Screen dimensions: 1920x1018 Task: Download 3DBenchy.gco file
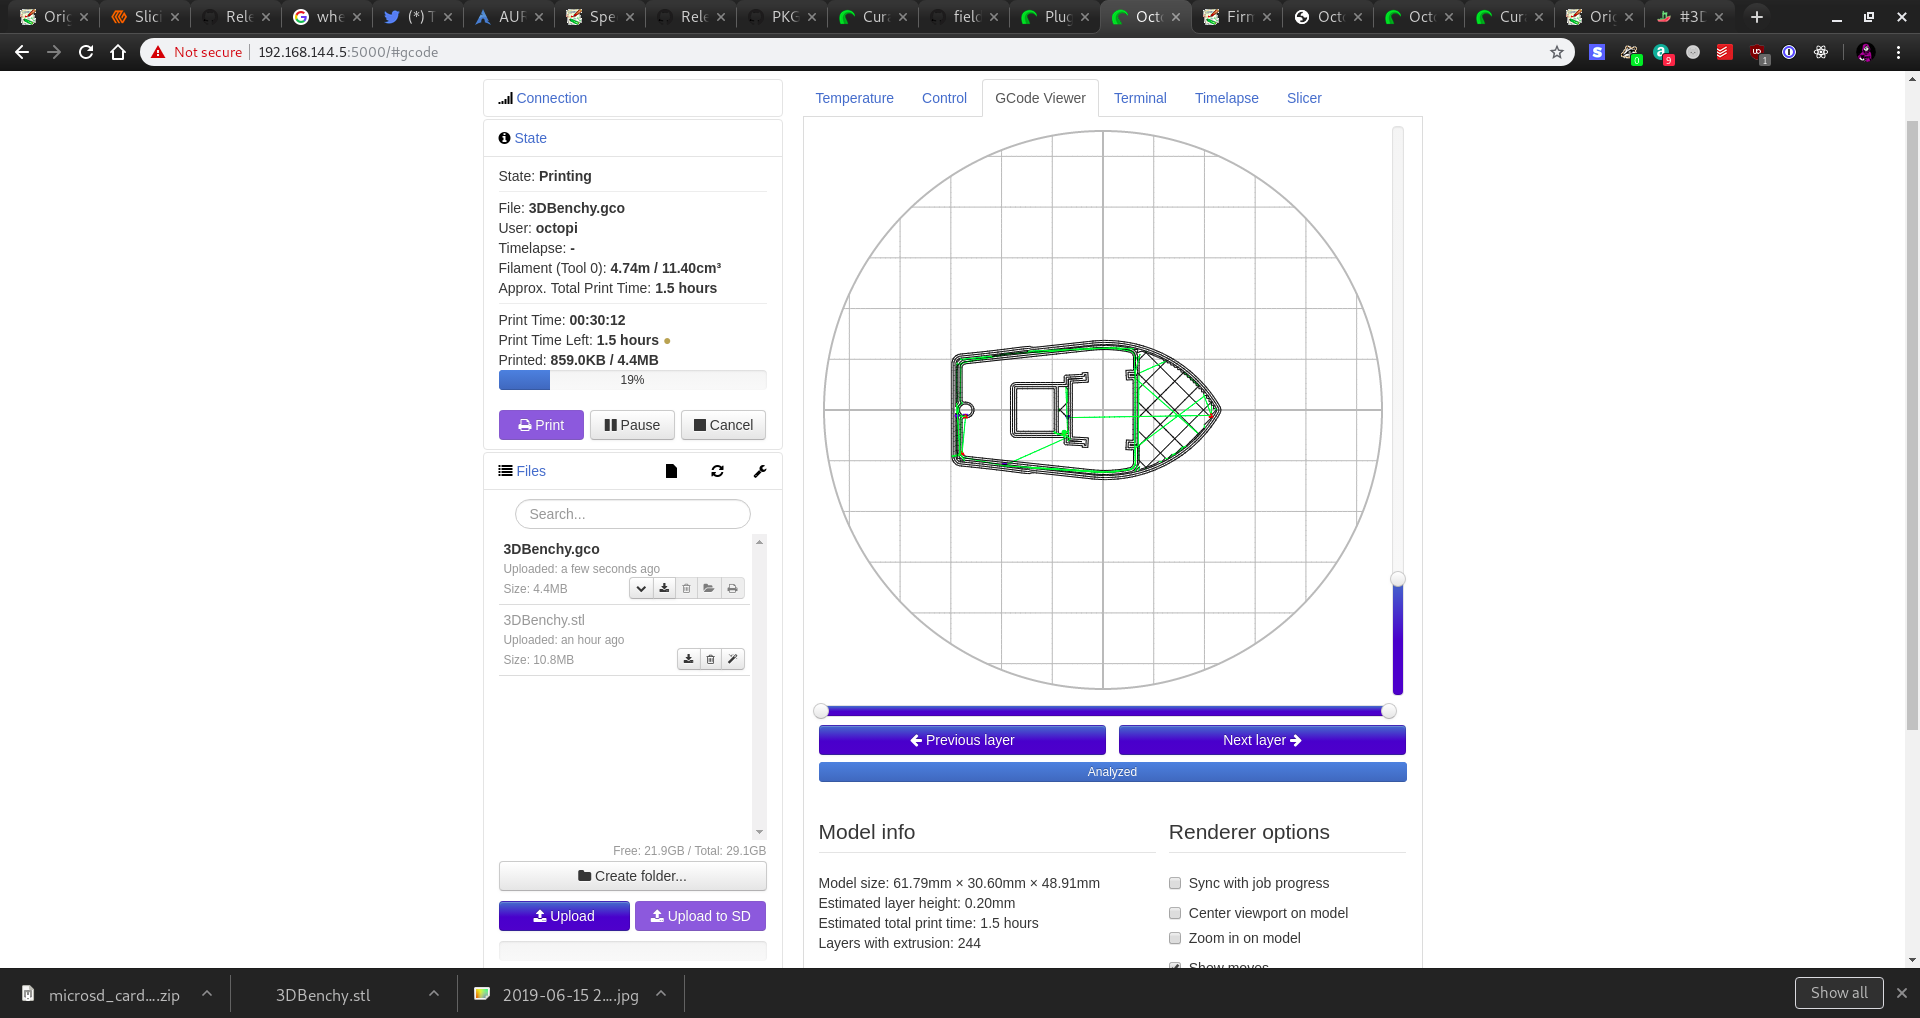click(664, 588)
